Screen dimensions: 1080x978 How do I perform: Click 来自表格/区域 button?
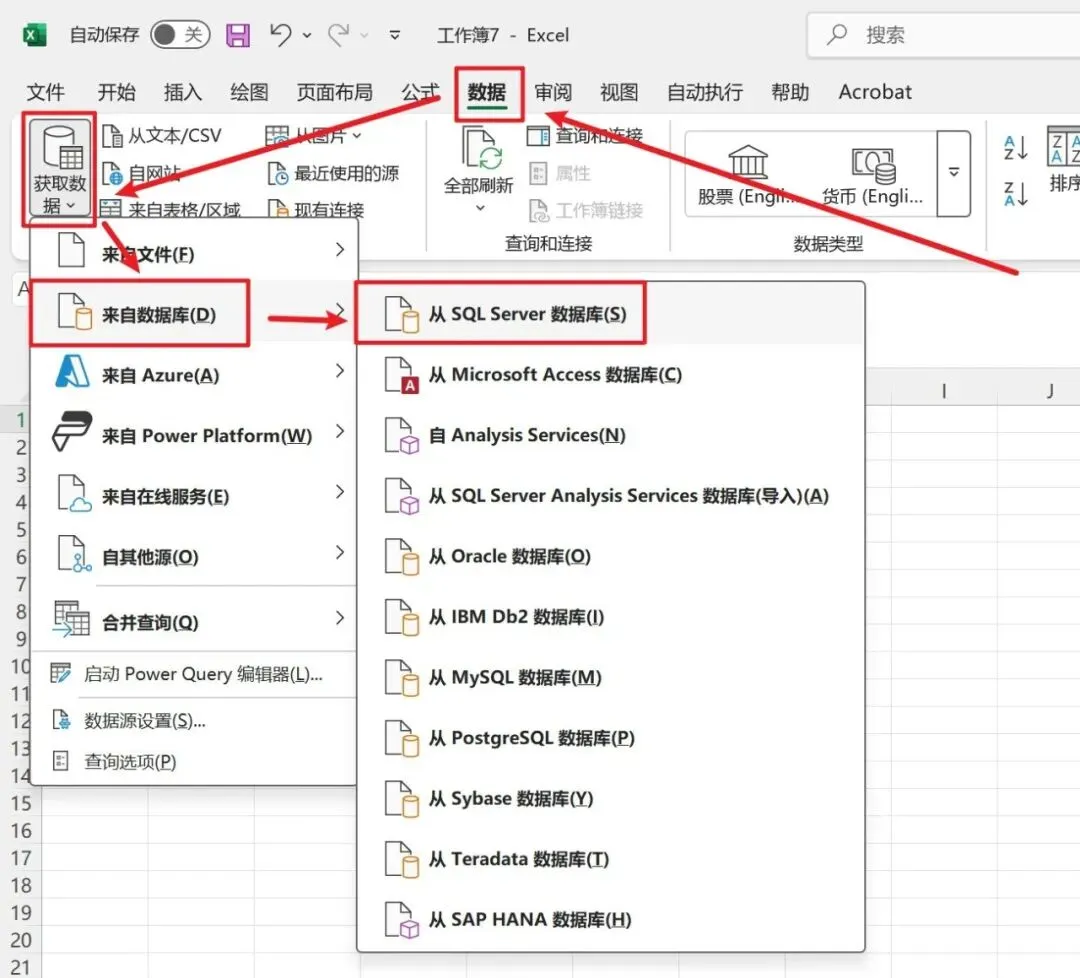(171, 209)
